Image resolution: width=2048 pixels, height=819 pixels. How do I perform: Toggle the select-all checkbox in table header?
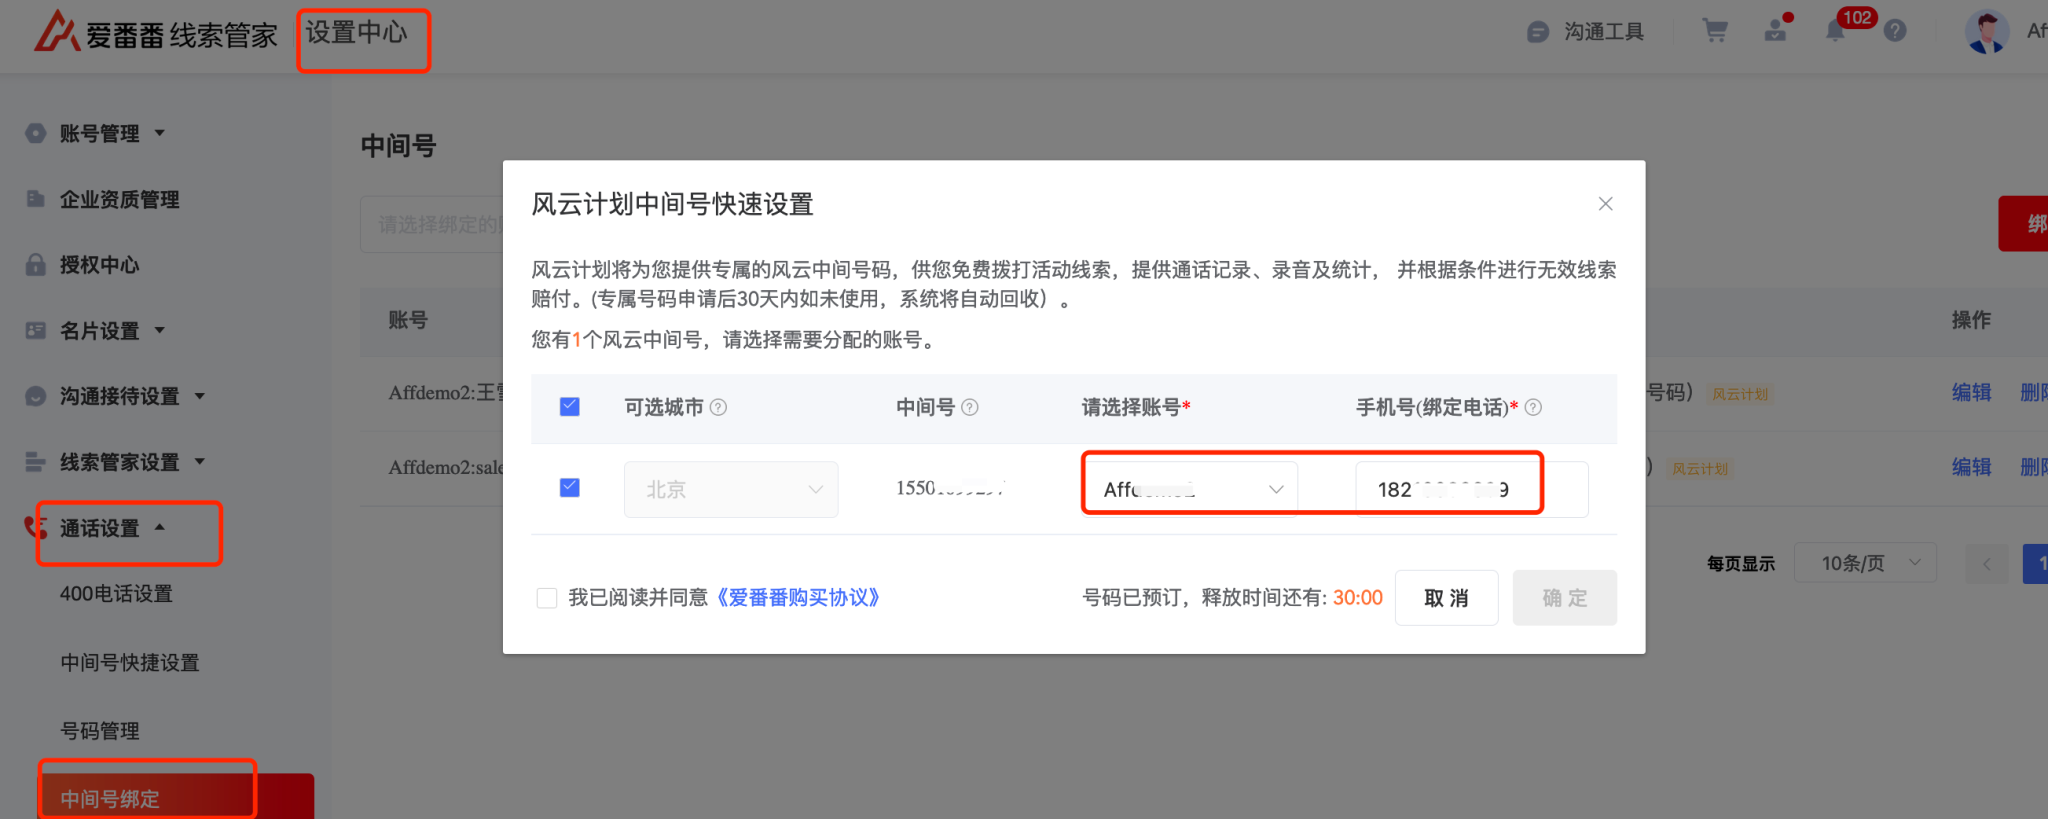(x=570, y=407)
